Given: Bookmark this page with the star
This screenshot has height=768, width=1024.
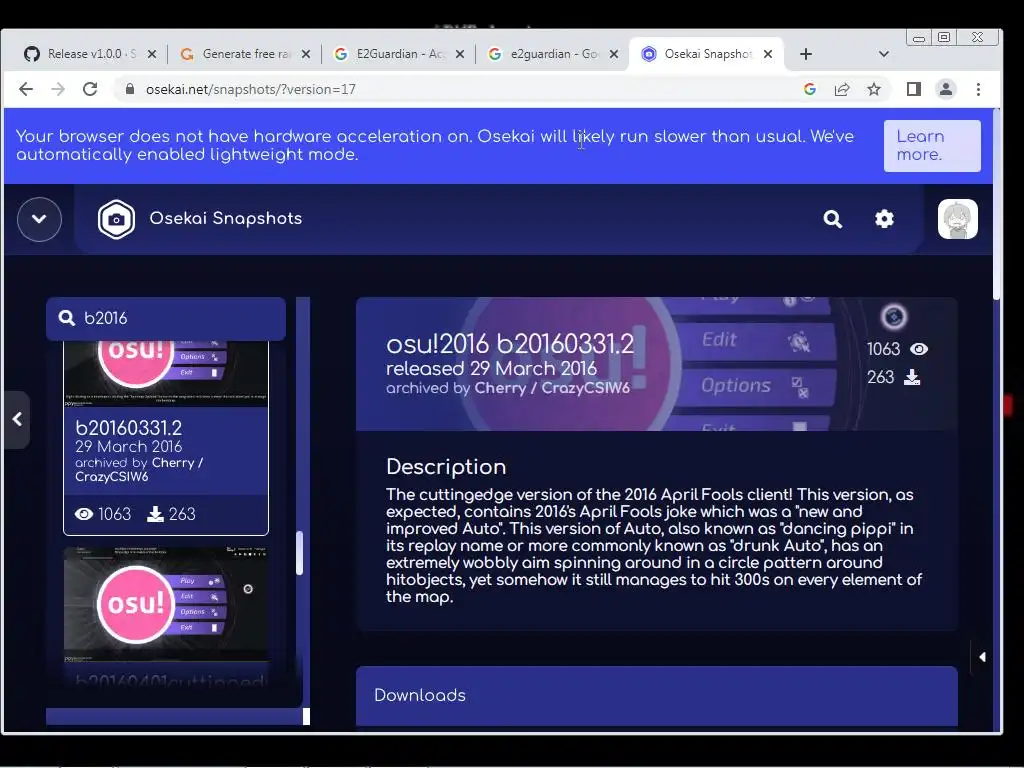Looking at the screenshot, I should click(874, 89).
